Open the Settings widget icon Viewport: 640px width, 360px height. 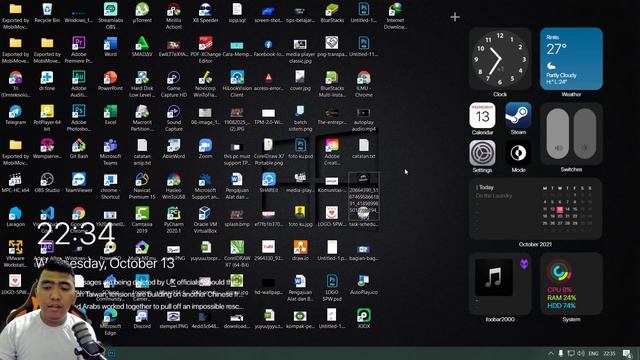pos(482,153)
